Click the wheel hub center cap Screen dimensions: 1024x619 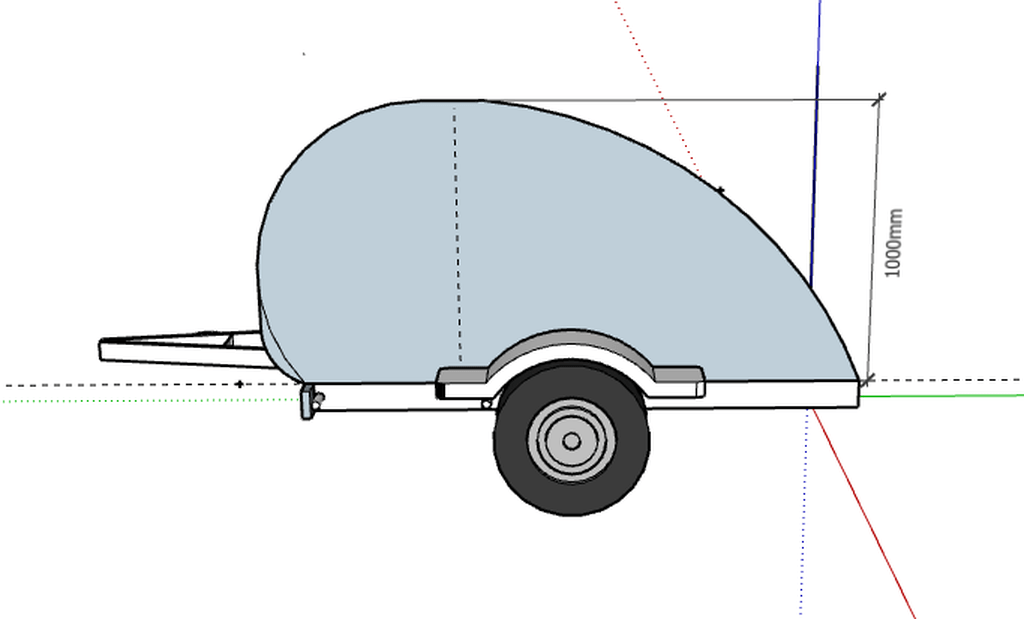click(571, 441)
